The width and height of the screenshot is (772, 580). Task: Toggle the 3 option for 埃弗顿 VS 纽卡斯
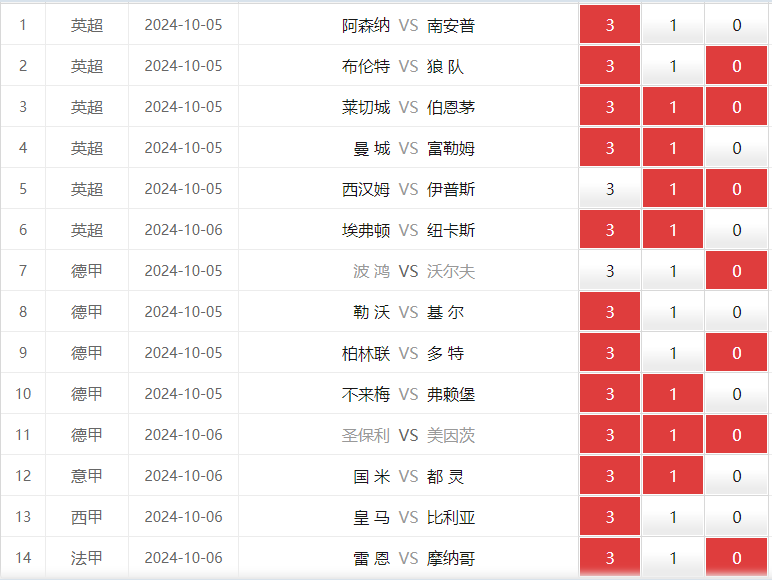coord(610,229)
